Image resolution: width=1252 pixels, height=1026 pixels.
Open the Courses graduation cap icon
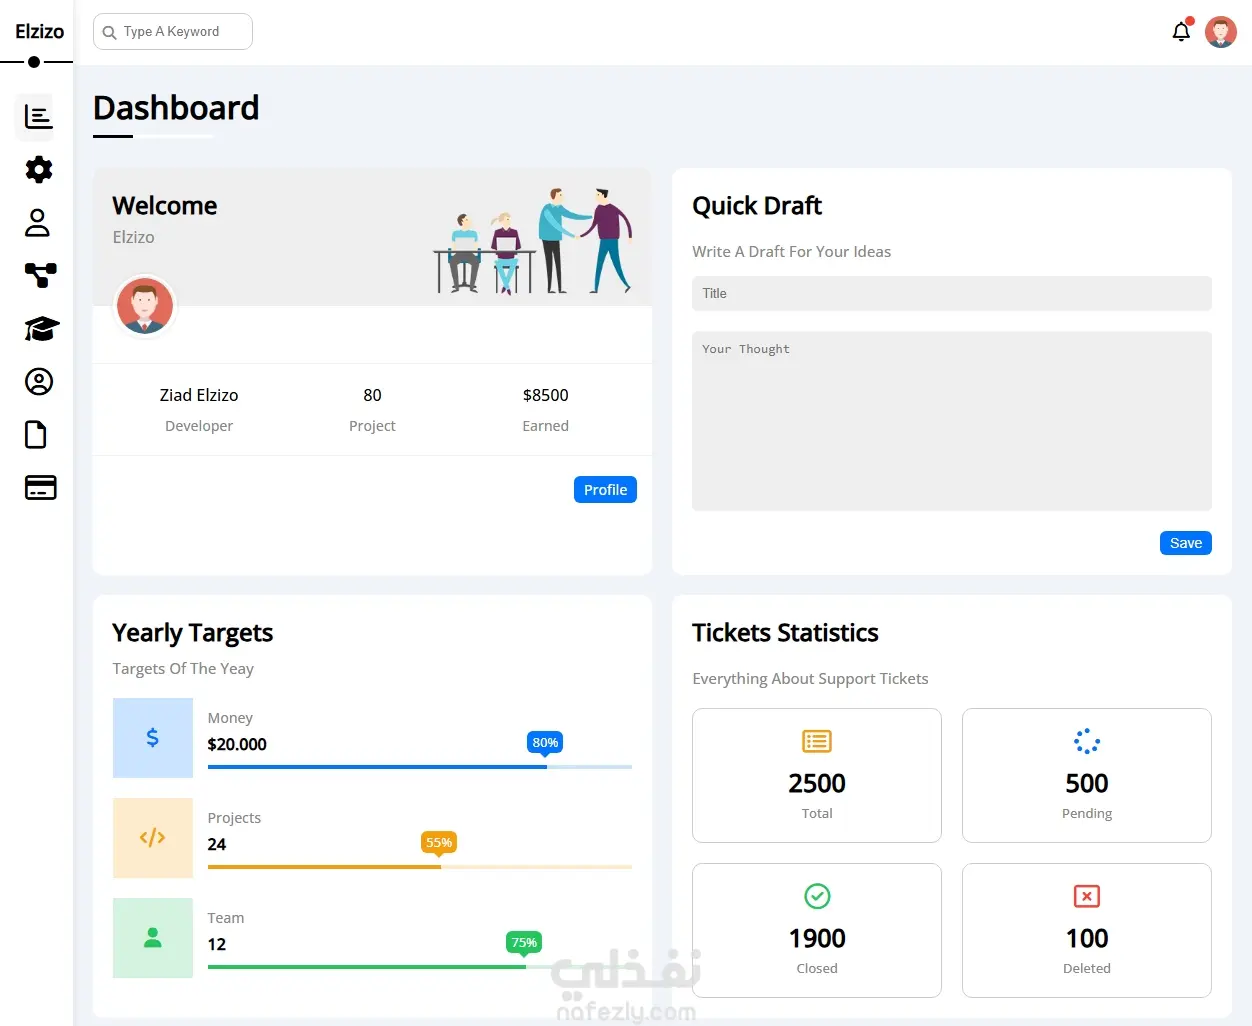[x=42, y=329]
